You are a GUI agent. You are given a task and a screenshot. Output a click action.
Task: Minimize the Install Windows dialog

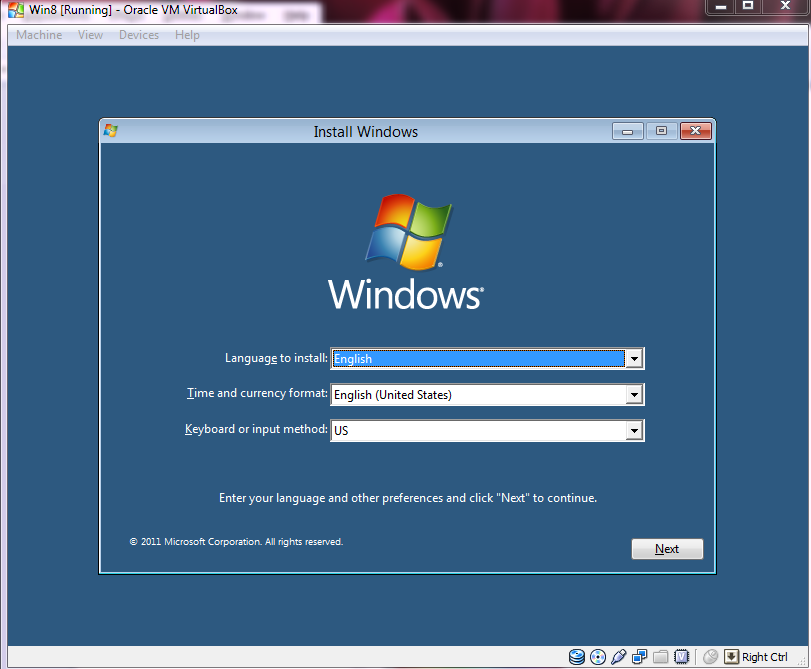pyautogui.click(x=627, y=131)
